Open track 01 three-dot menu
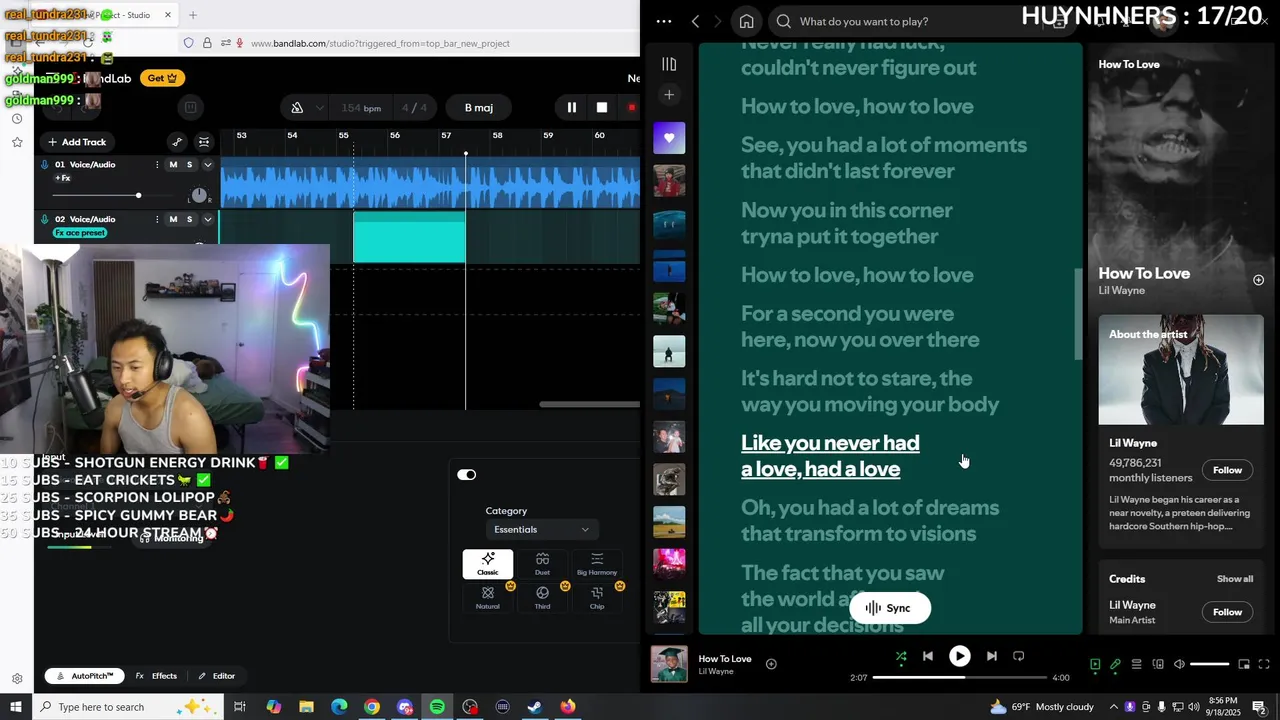Screen dimensions: 1280x720 [x=157, y=165]
